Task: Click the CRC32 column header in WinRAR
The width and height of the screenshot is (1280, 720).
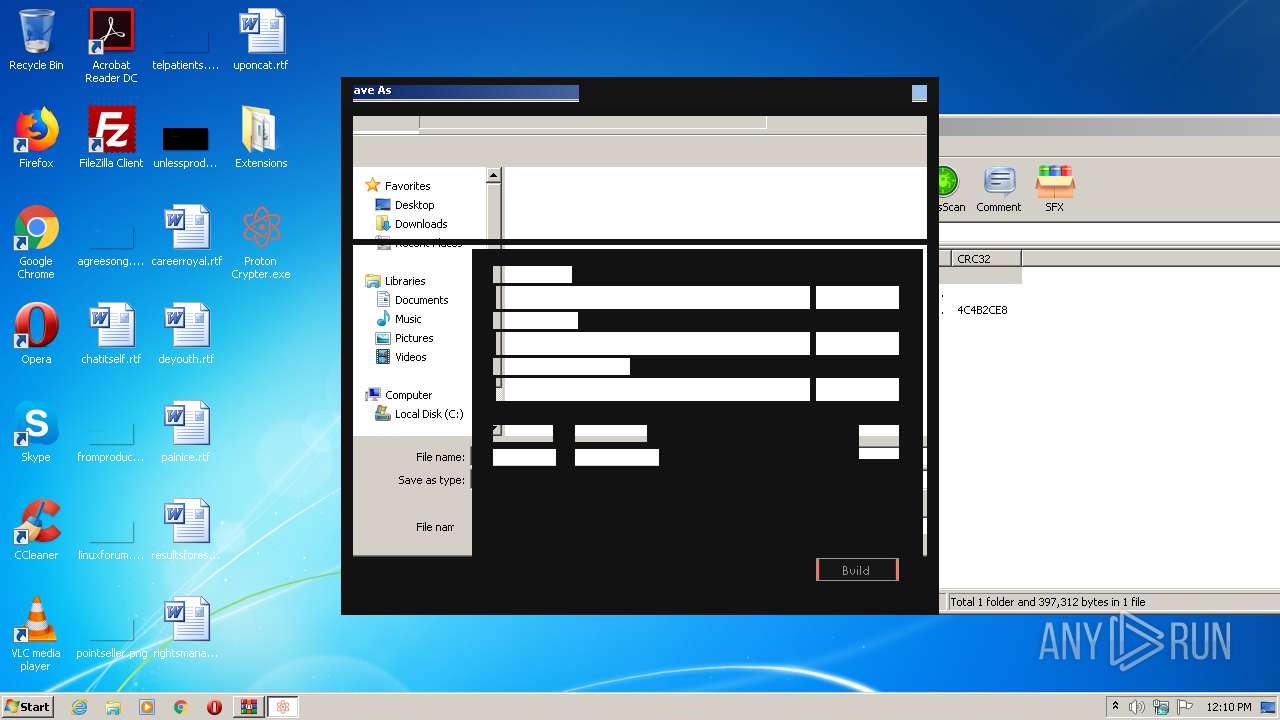Action: pos(986,259)
